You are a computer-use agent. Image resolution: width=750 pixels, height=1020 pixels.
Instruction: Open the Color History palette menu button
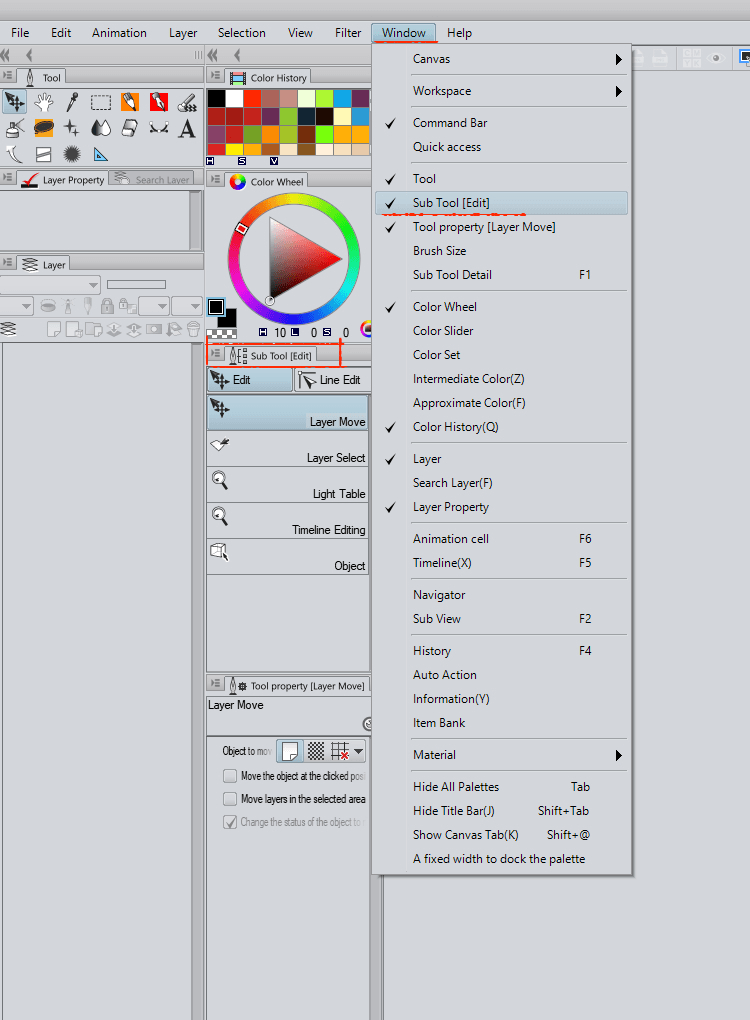tap(215, 77)
